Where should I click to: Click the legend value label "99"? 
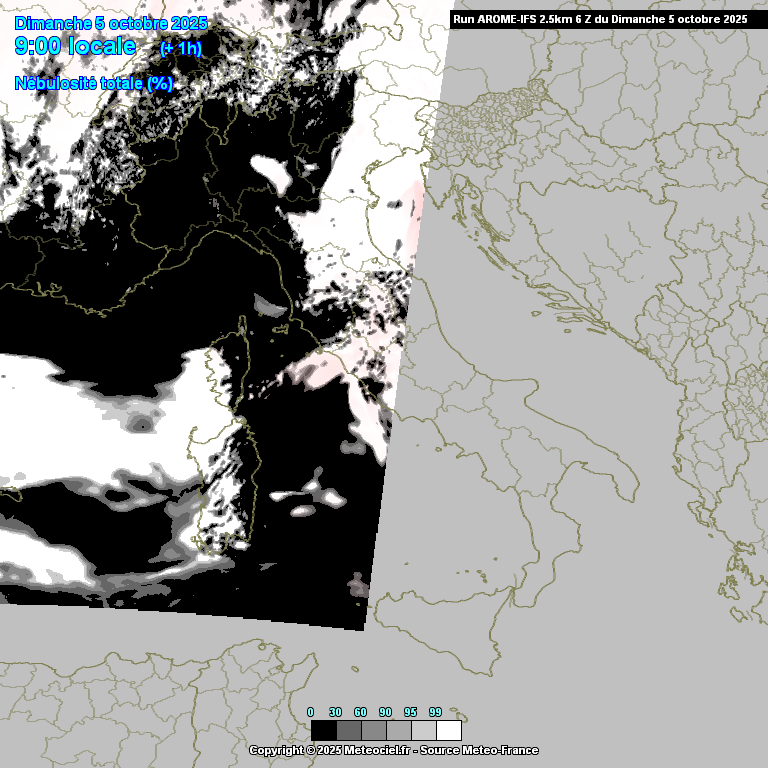(x=435, y=712)
